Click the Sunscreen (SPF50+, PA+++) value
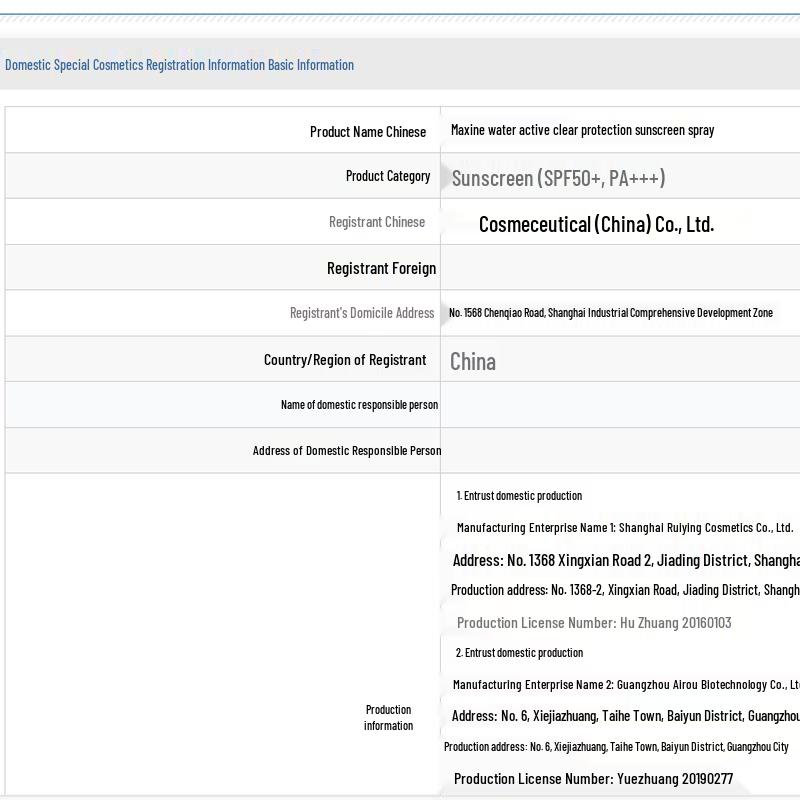 click(x=558, y=178)
